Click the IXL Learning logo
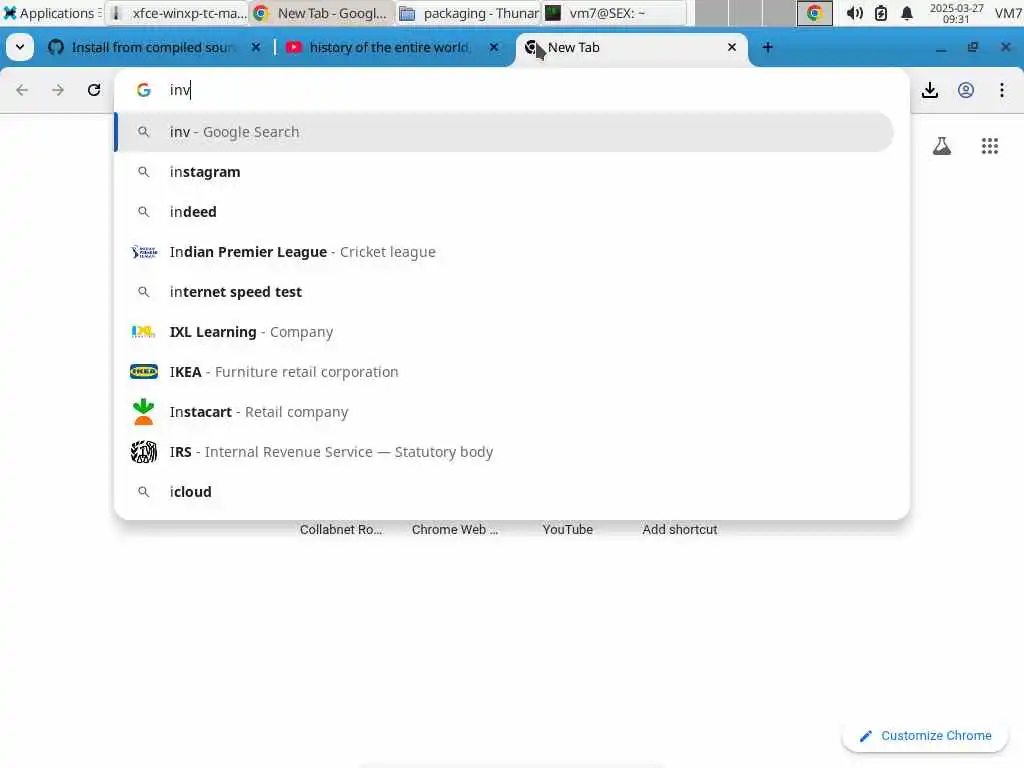This screenshot has height=768, width=1024. (x=144, y=332)
